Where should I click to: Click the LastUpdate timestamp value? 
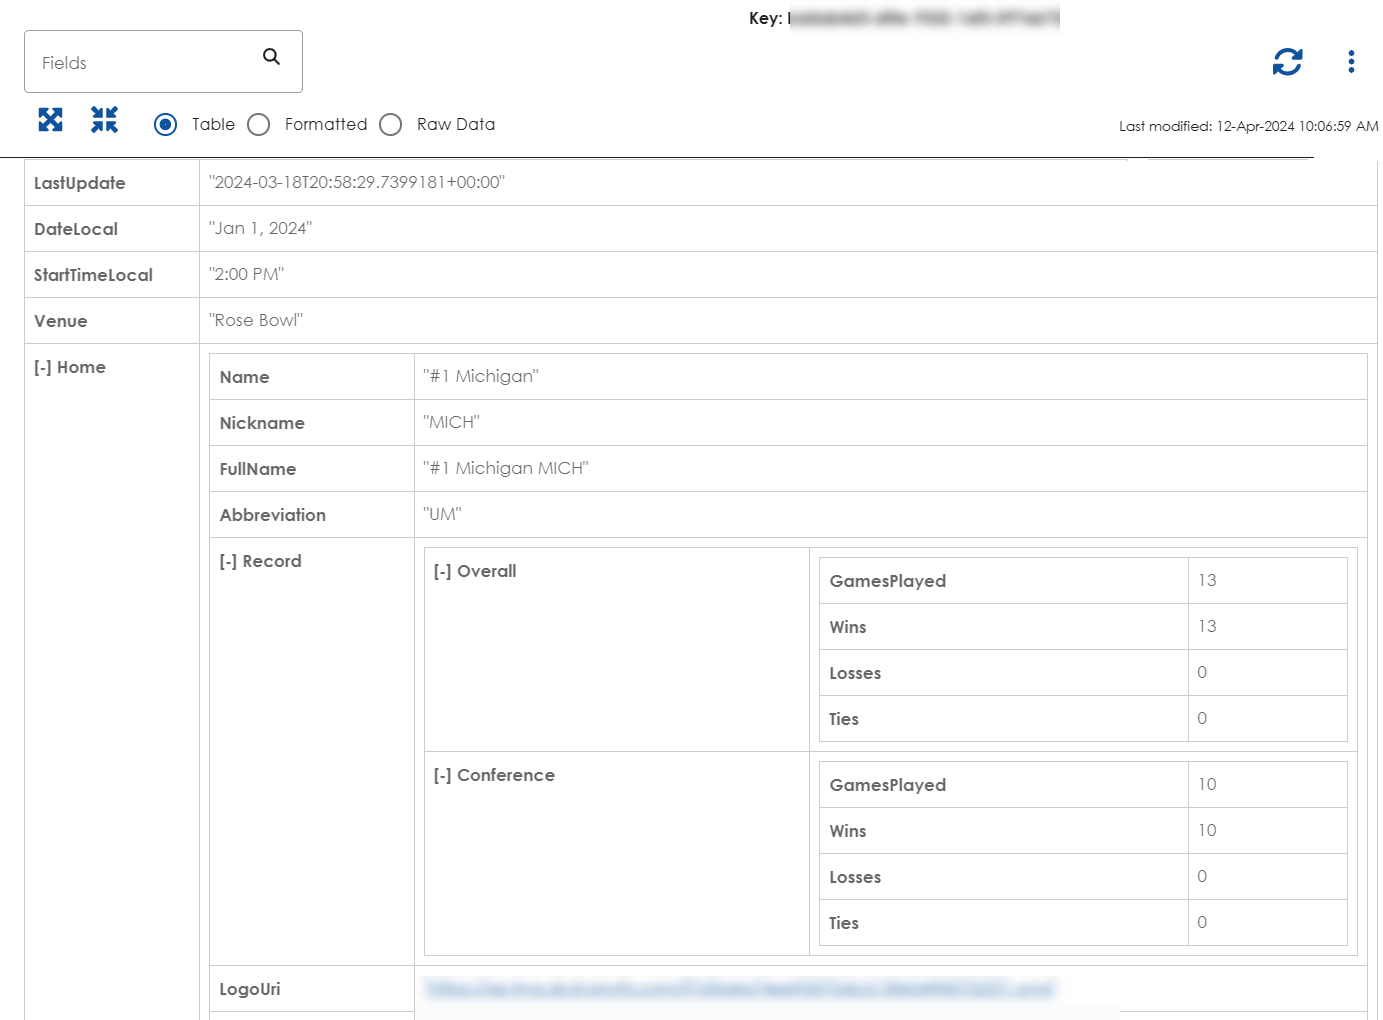(x=357, y=183)
